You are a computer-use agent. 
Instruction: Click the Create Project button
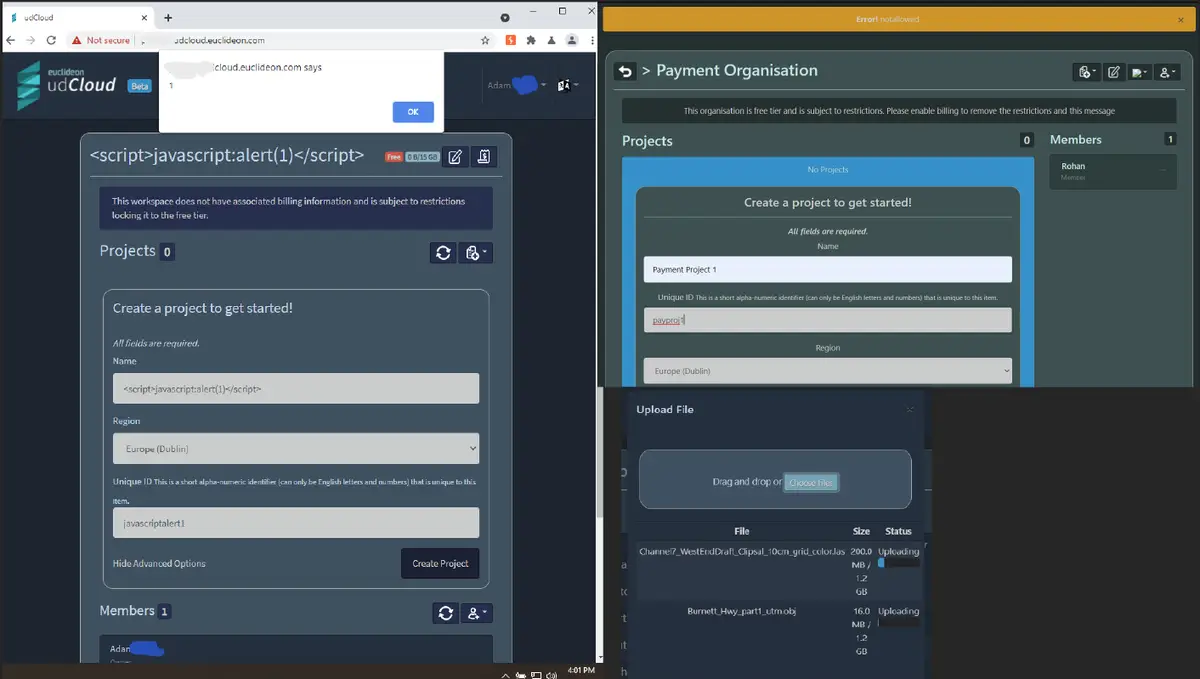(440, 564)
